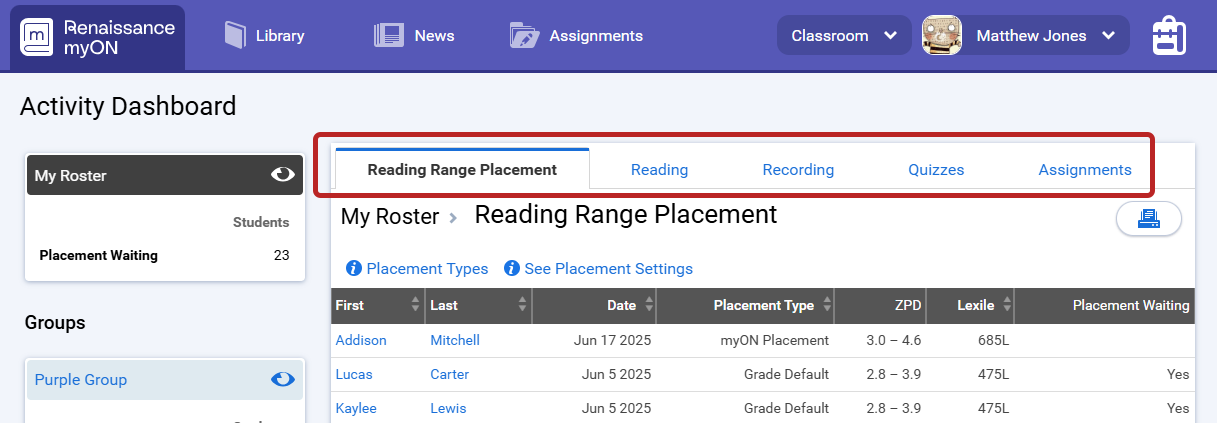Sort by Placement Type column arrows
This screenshot has height=423, width=1217.
click(x=827, y=305)
